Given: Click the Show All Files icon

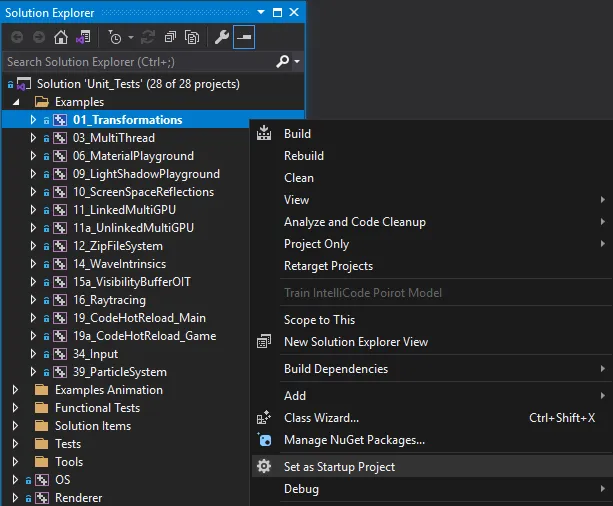Looking at the screenshot, I should 191,37.
